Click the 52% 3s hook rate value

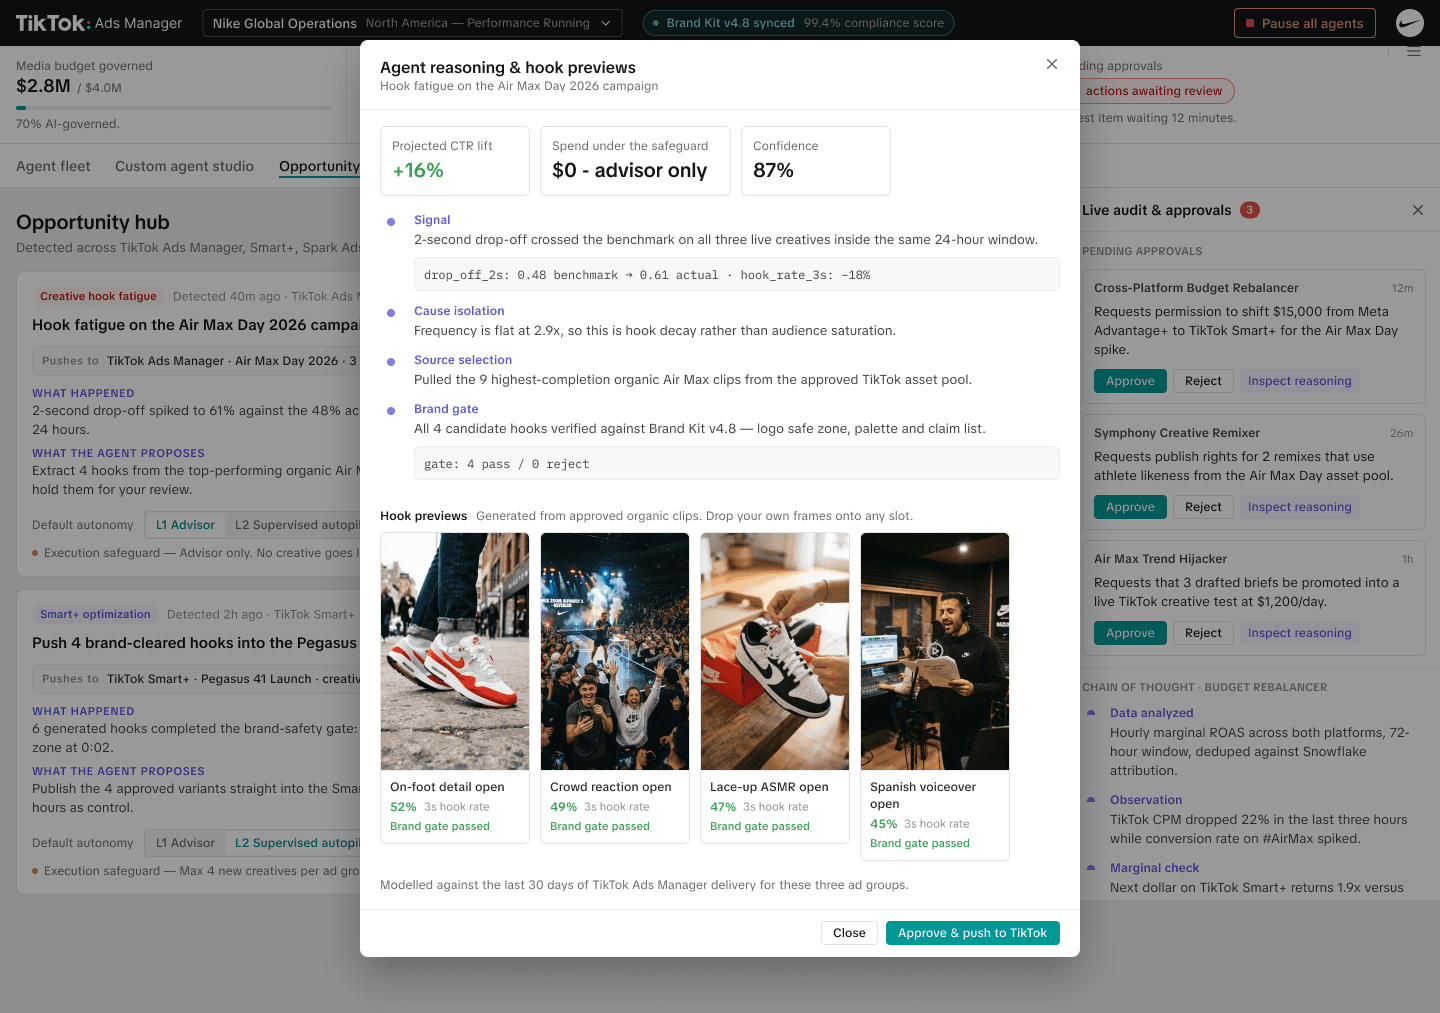click(403, 807)
